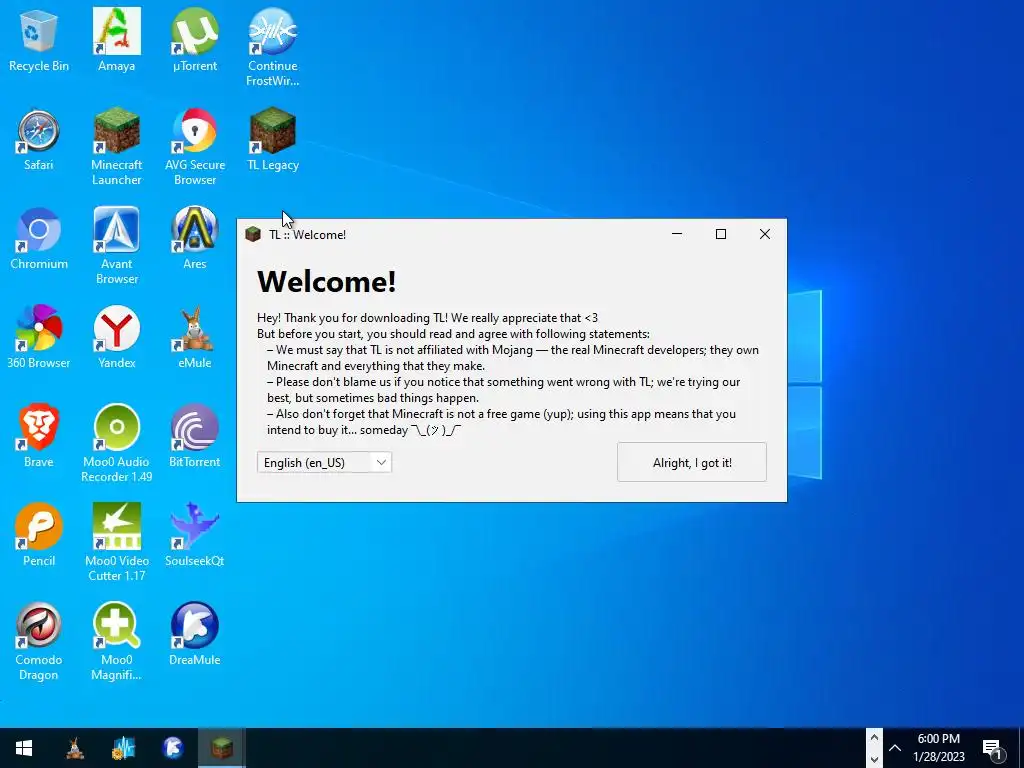
Task: Minimize the TL Welcome window
Action: click(x=677, y=234)
